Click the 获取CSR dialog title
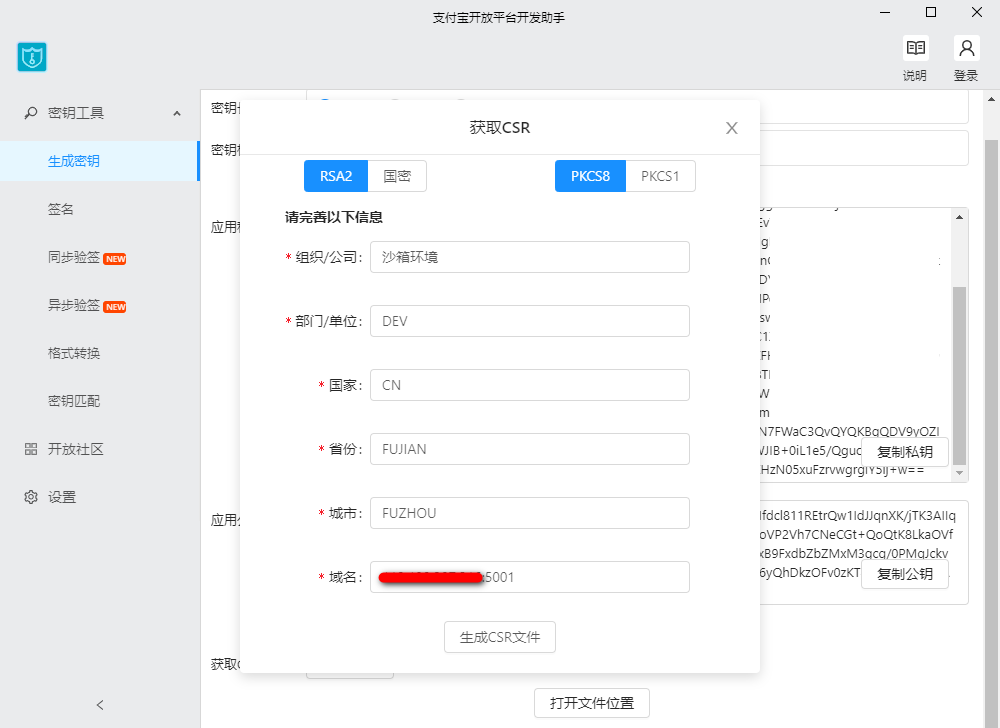This screenshot has height=728, width=1000. (500, 127)
